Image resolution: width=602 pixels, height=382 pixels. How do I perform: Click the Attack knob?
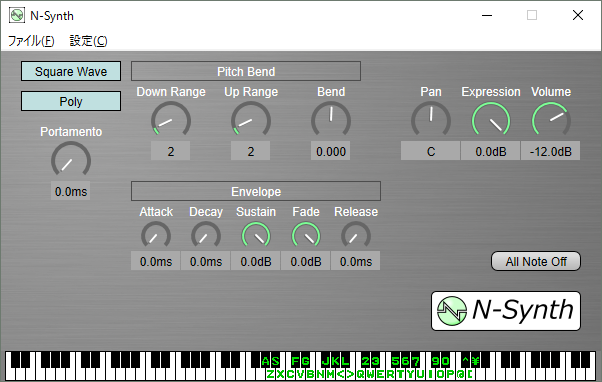pos(156,235)
